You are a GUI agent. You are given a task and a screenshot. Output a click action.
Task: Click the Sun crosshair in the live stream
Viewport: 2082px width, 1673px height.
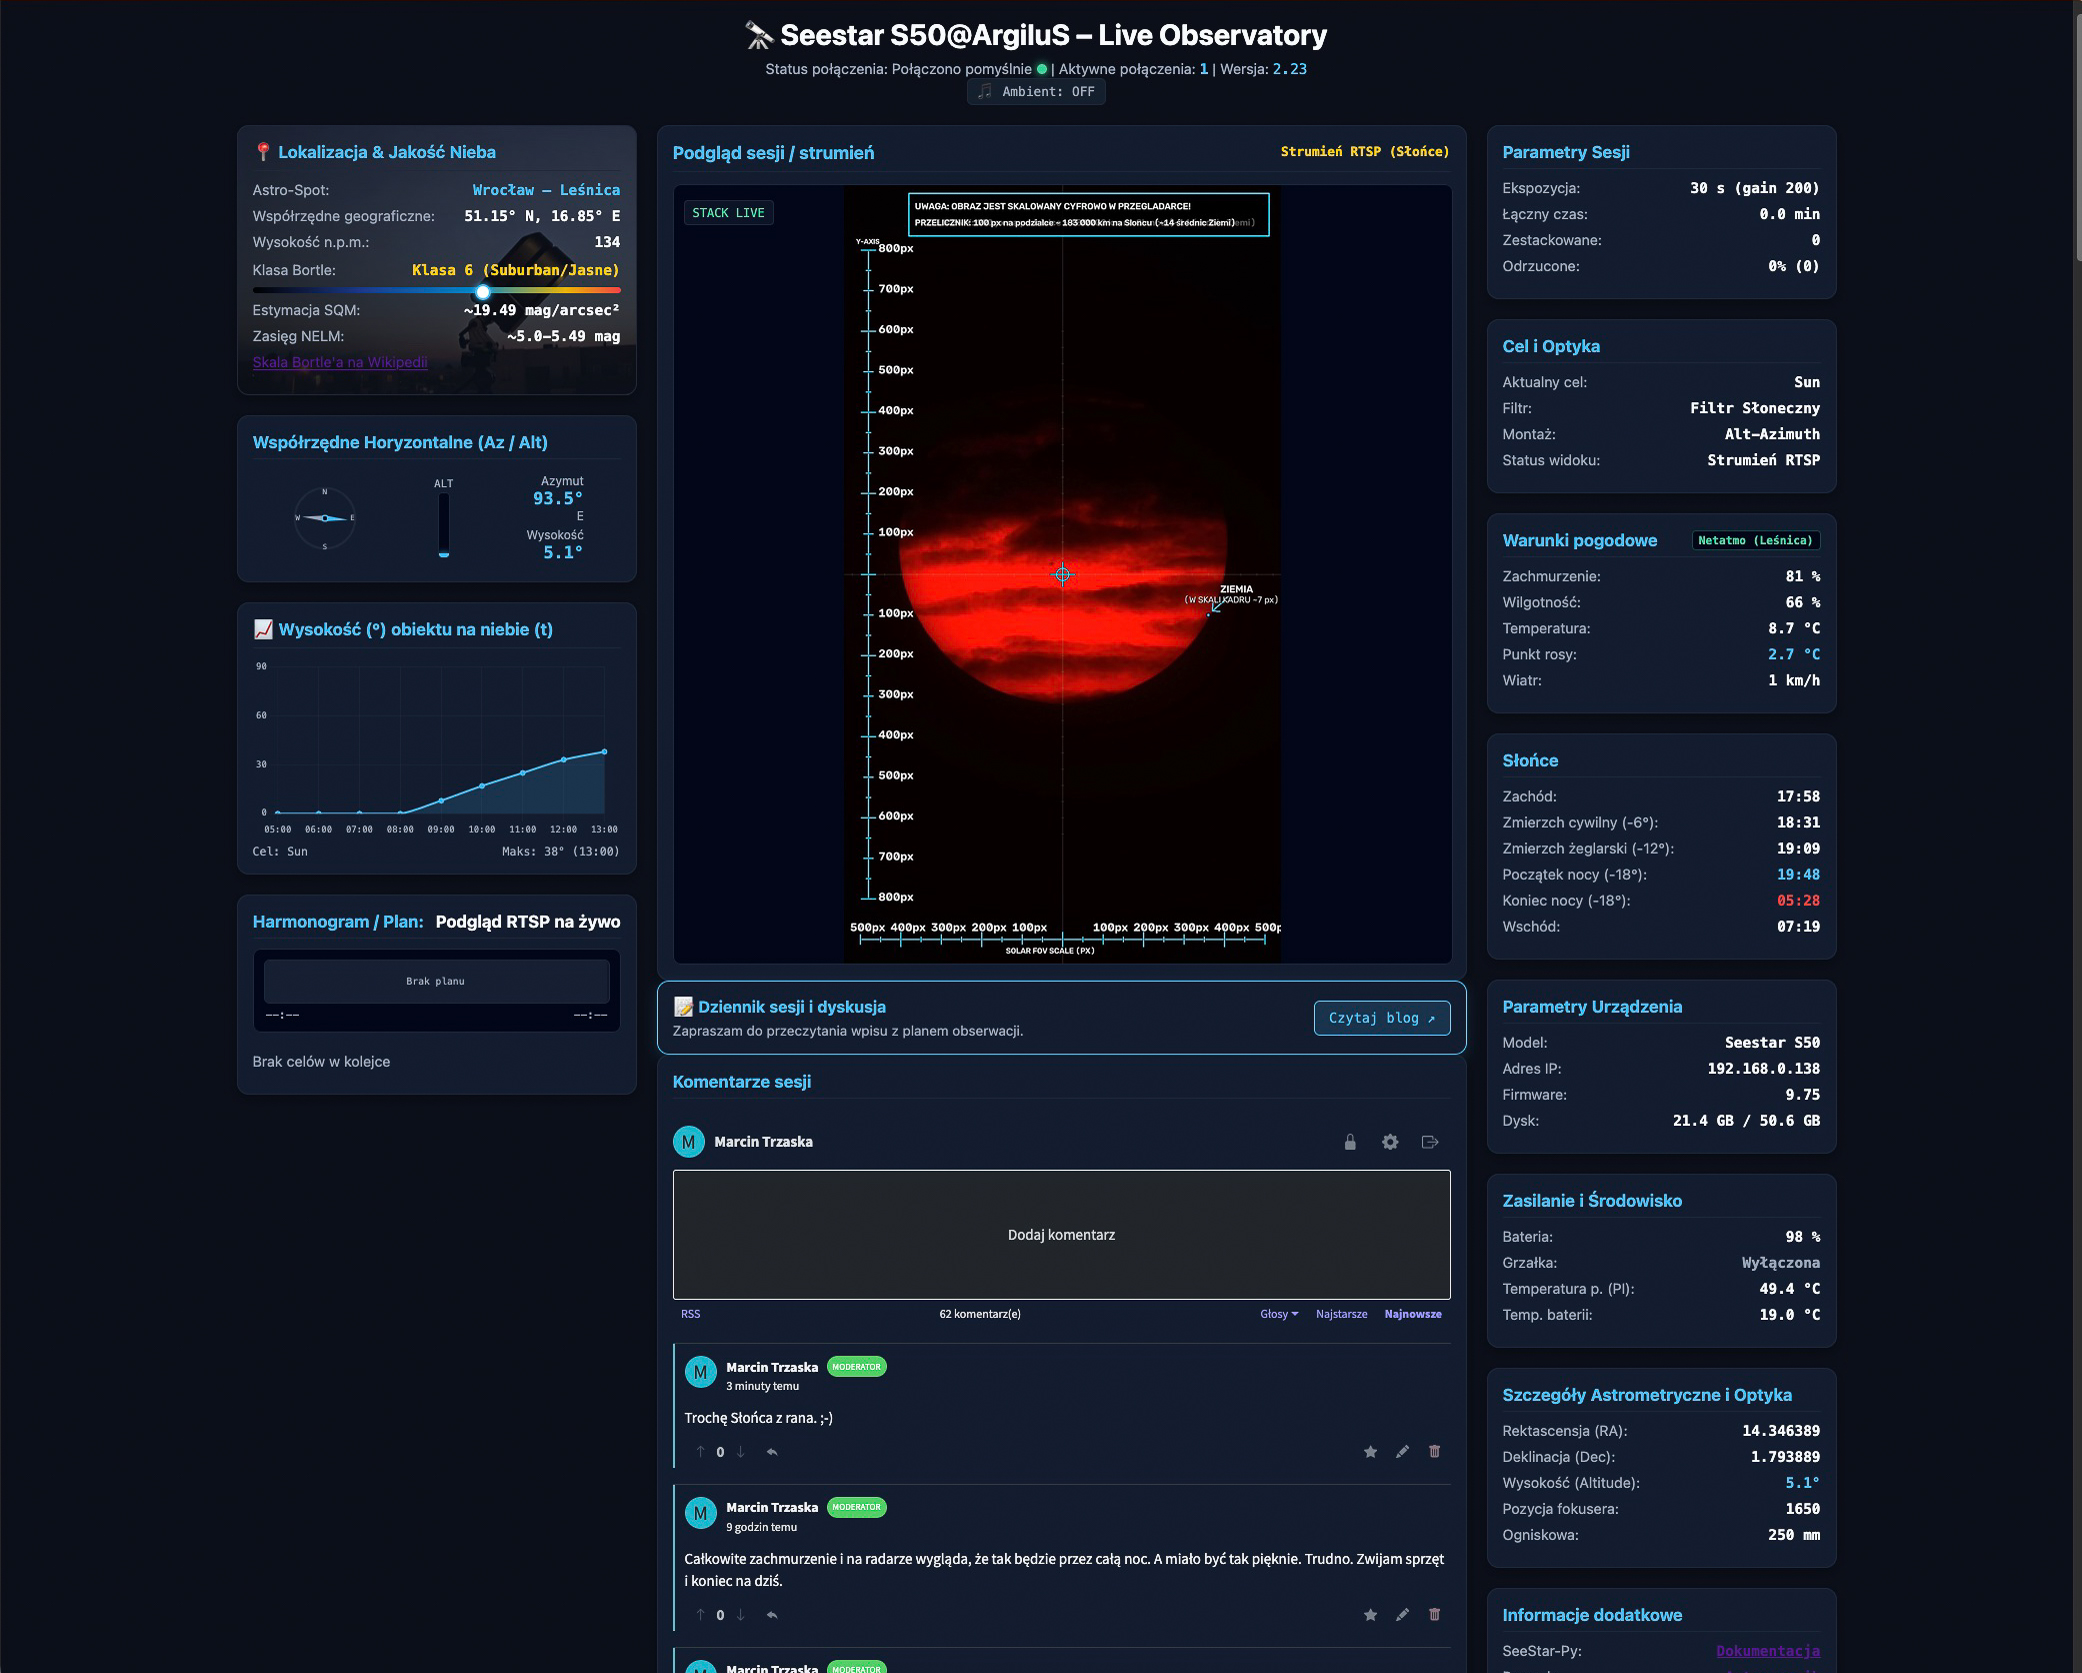click(1062, 575)
